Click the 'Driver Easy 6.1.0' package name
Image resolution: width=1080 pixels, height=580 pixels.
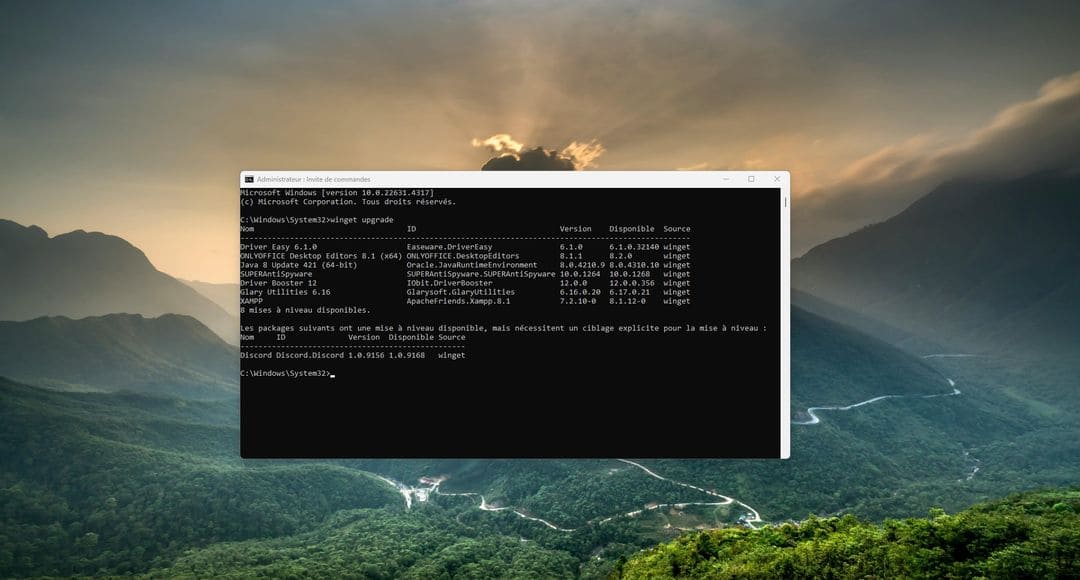click(x=278, y=247)
